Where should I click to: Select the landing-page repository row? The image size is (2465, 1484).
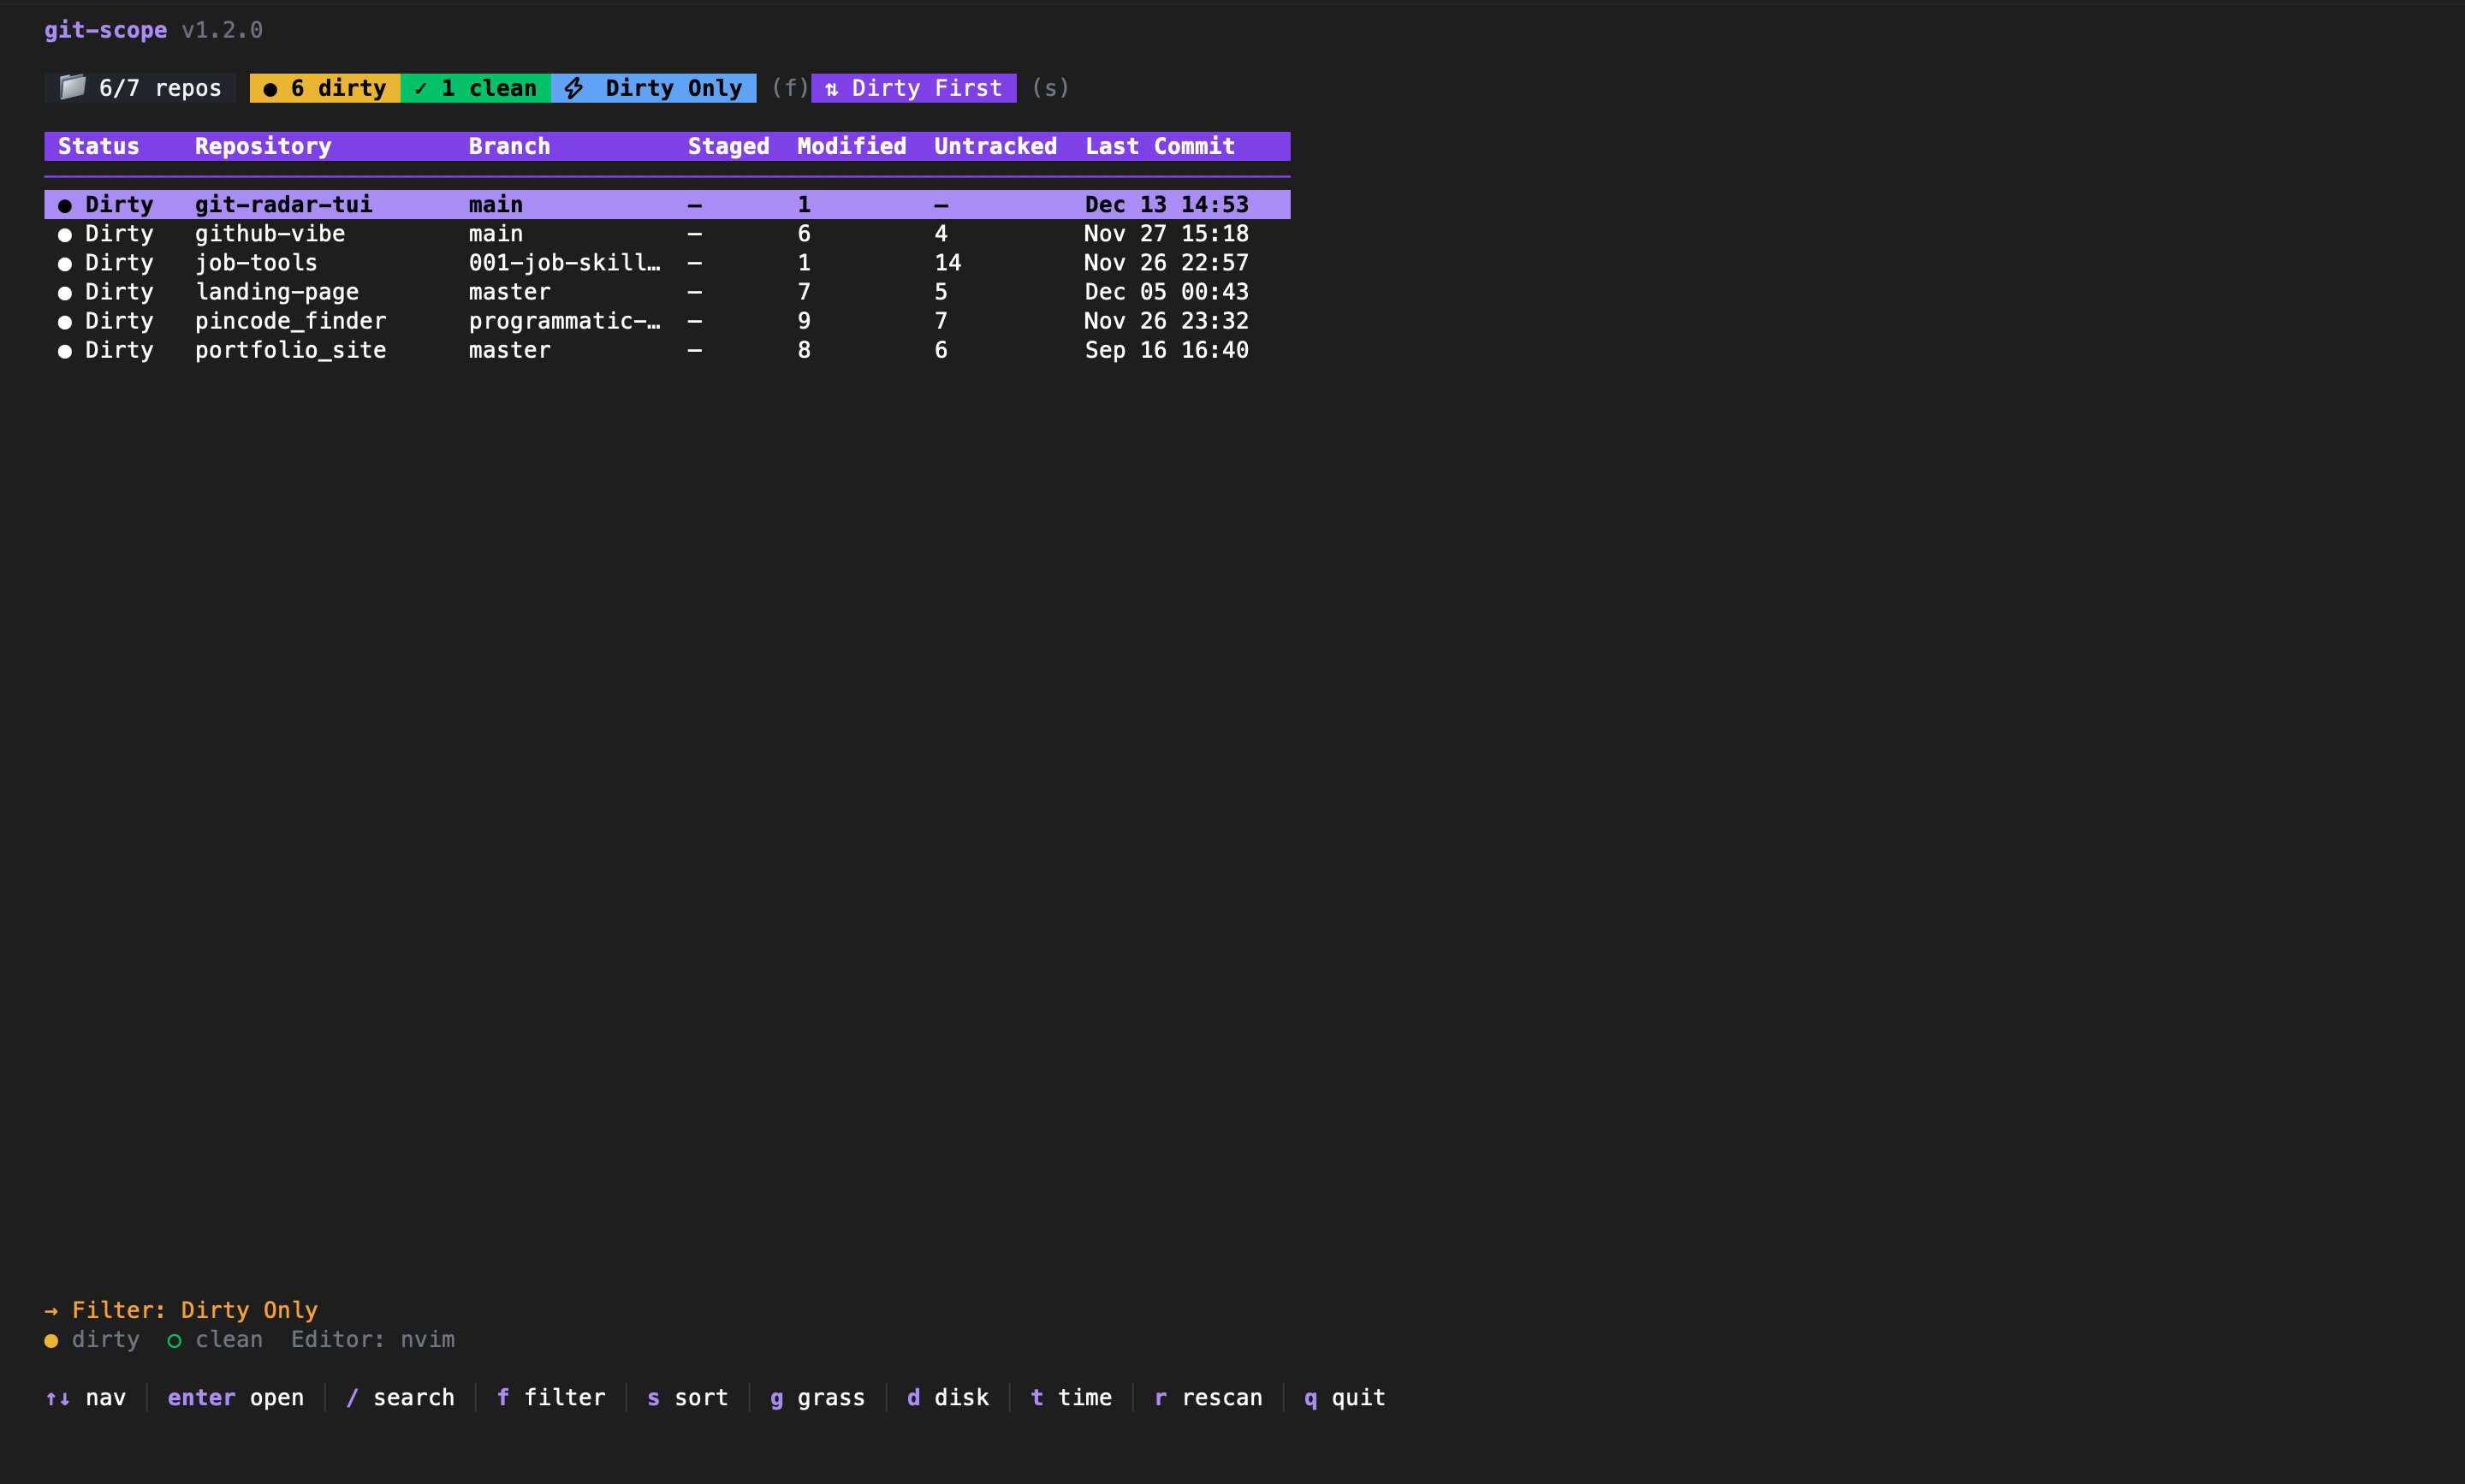[277, 292]
